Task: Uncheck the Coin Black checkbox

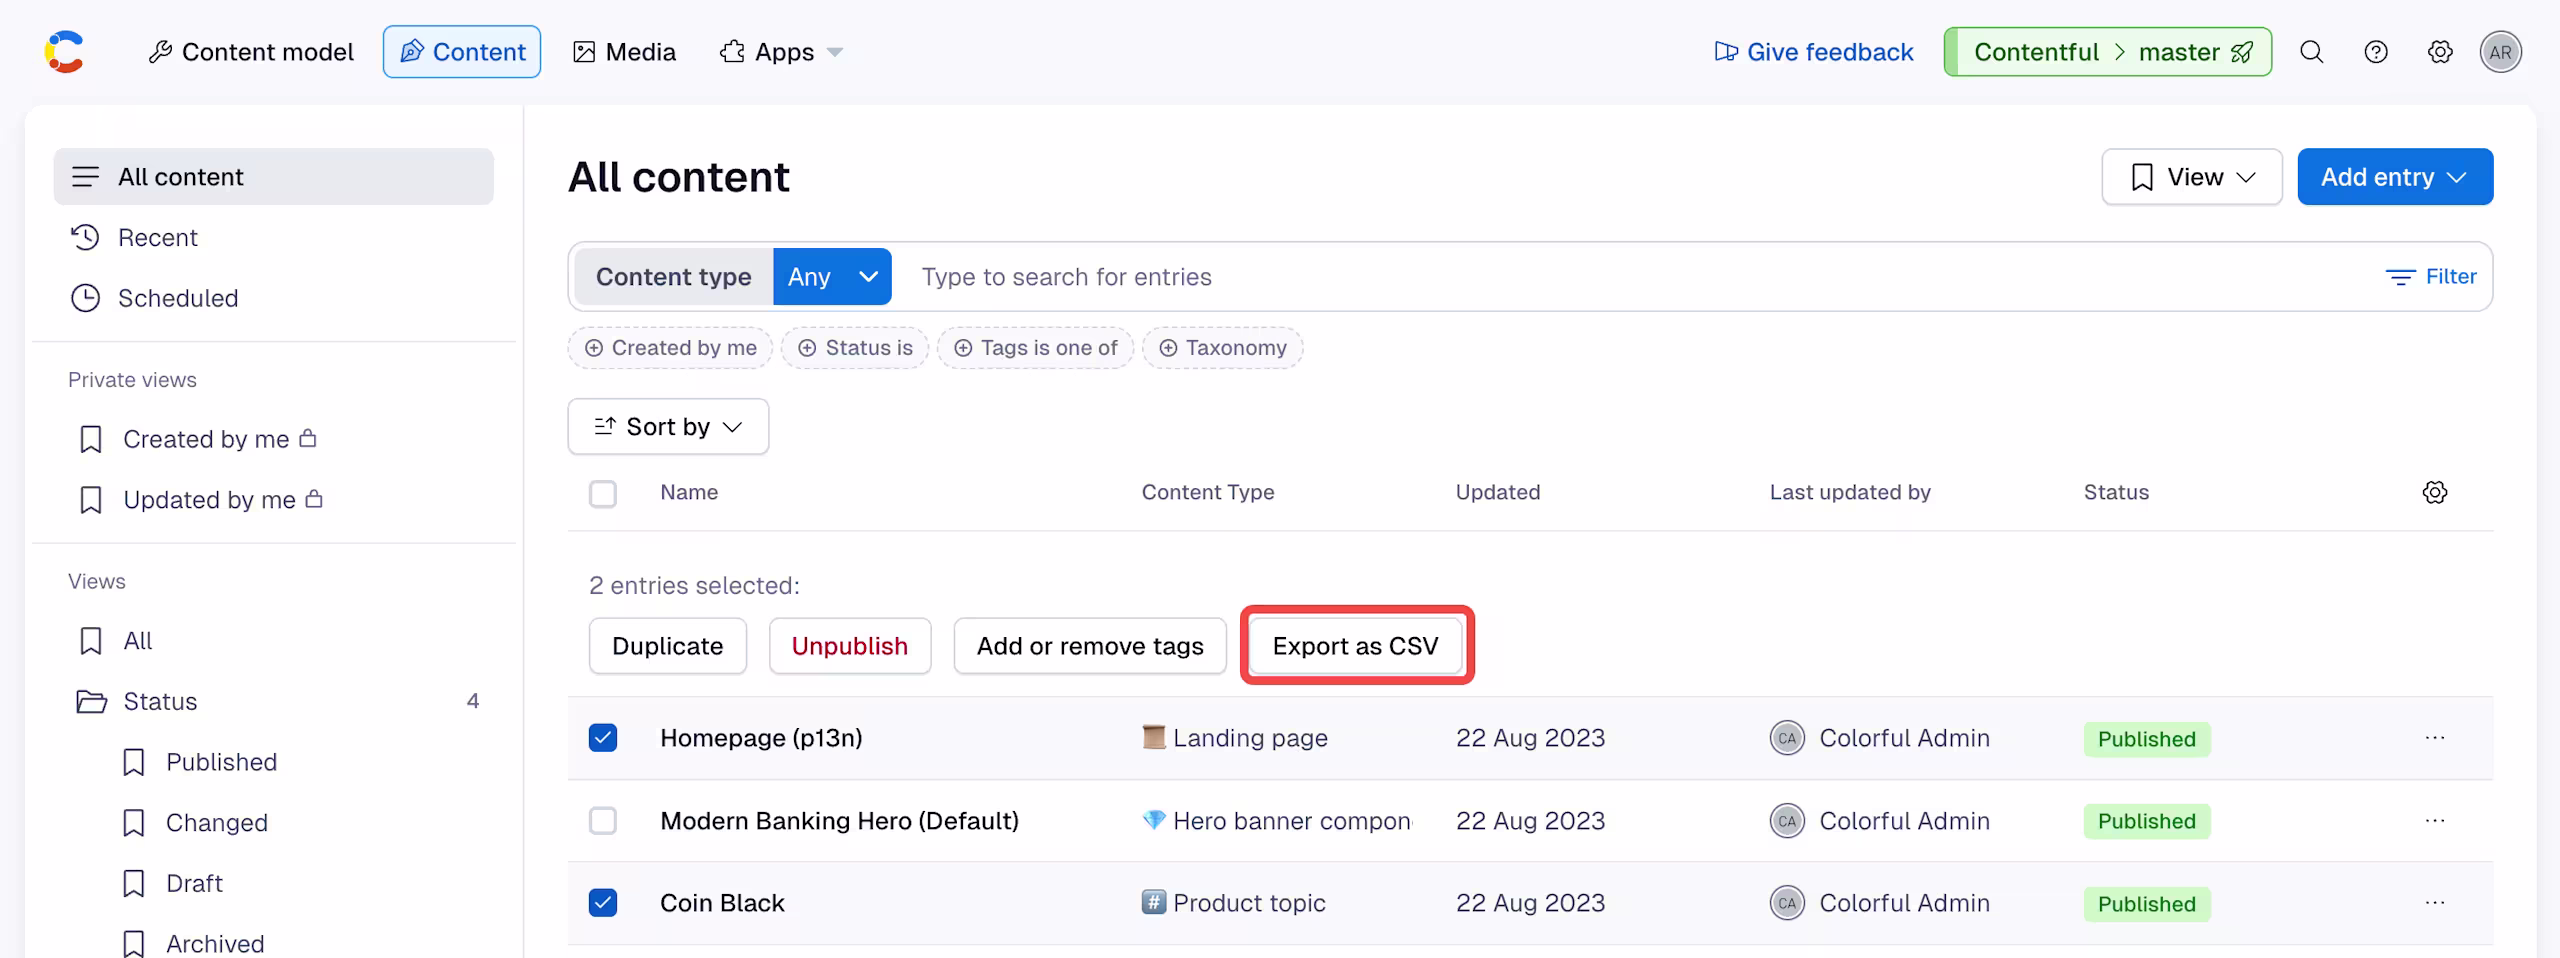Action: 603,903
